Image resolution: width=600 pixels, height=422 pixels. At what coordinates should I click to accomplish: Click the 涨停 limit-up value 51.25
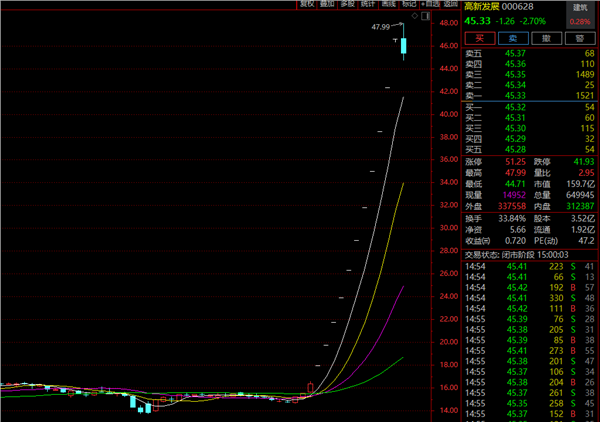(515, 162)
